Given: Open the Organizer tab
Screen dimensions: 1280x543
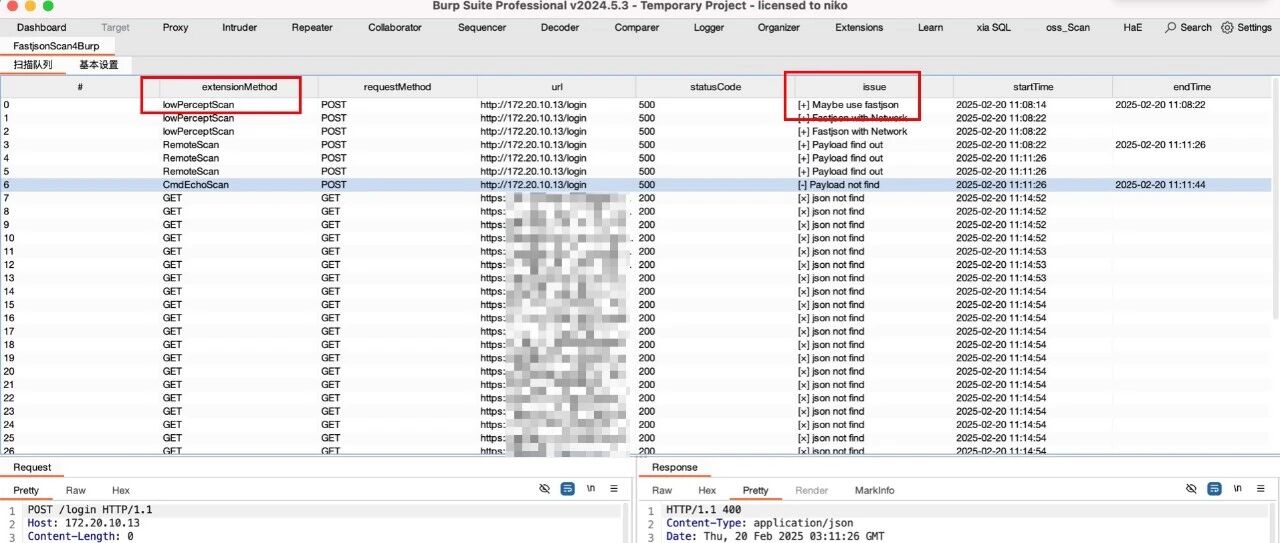Looking at the screenshot, I should click(779, 28).
